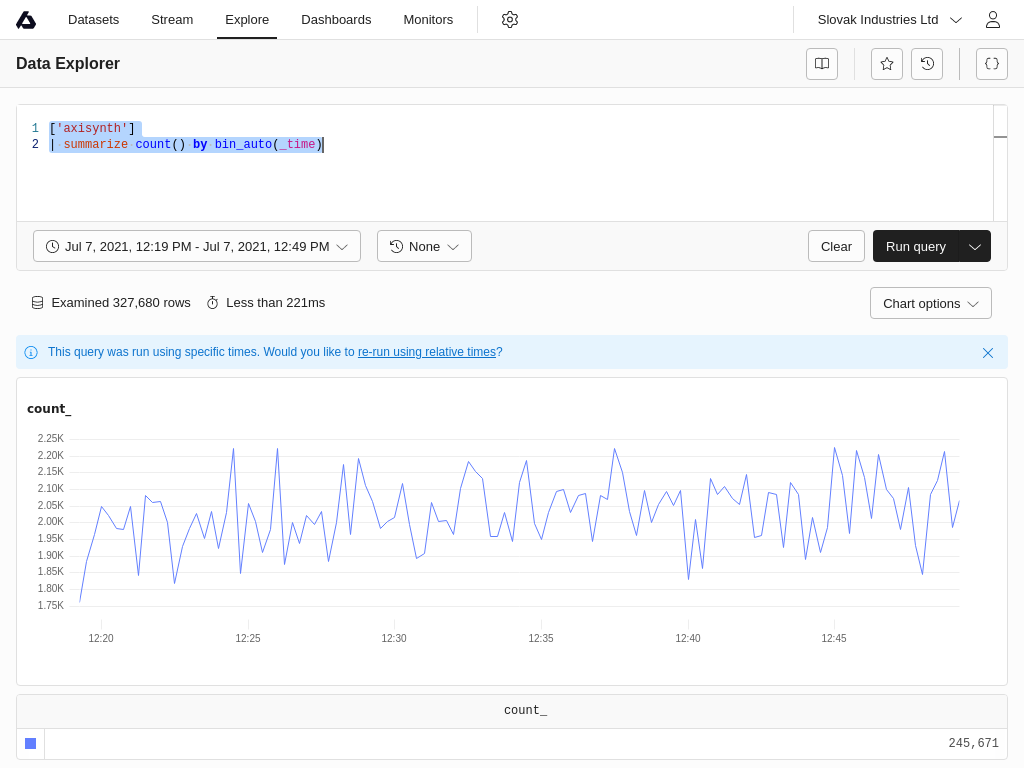This screenshot has width=1024, height=768.
Task: Switch organization from Slovak Industries Ltd
Action: 889,20
